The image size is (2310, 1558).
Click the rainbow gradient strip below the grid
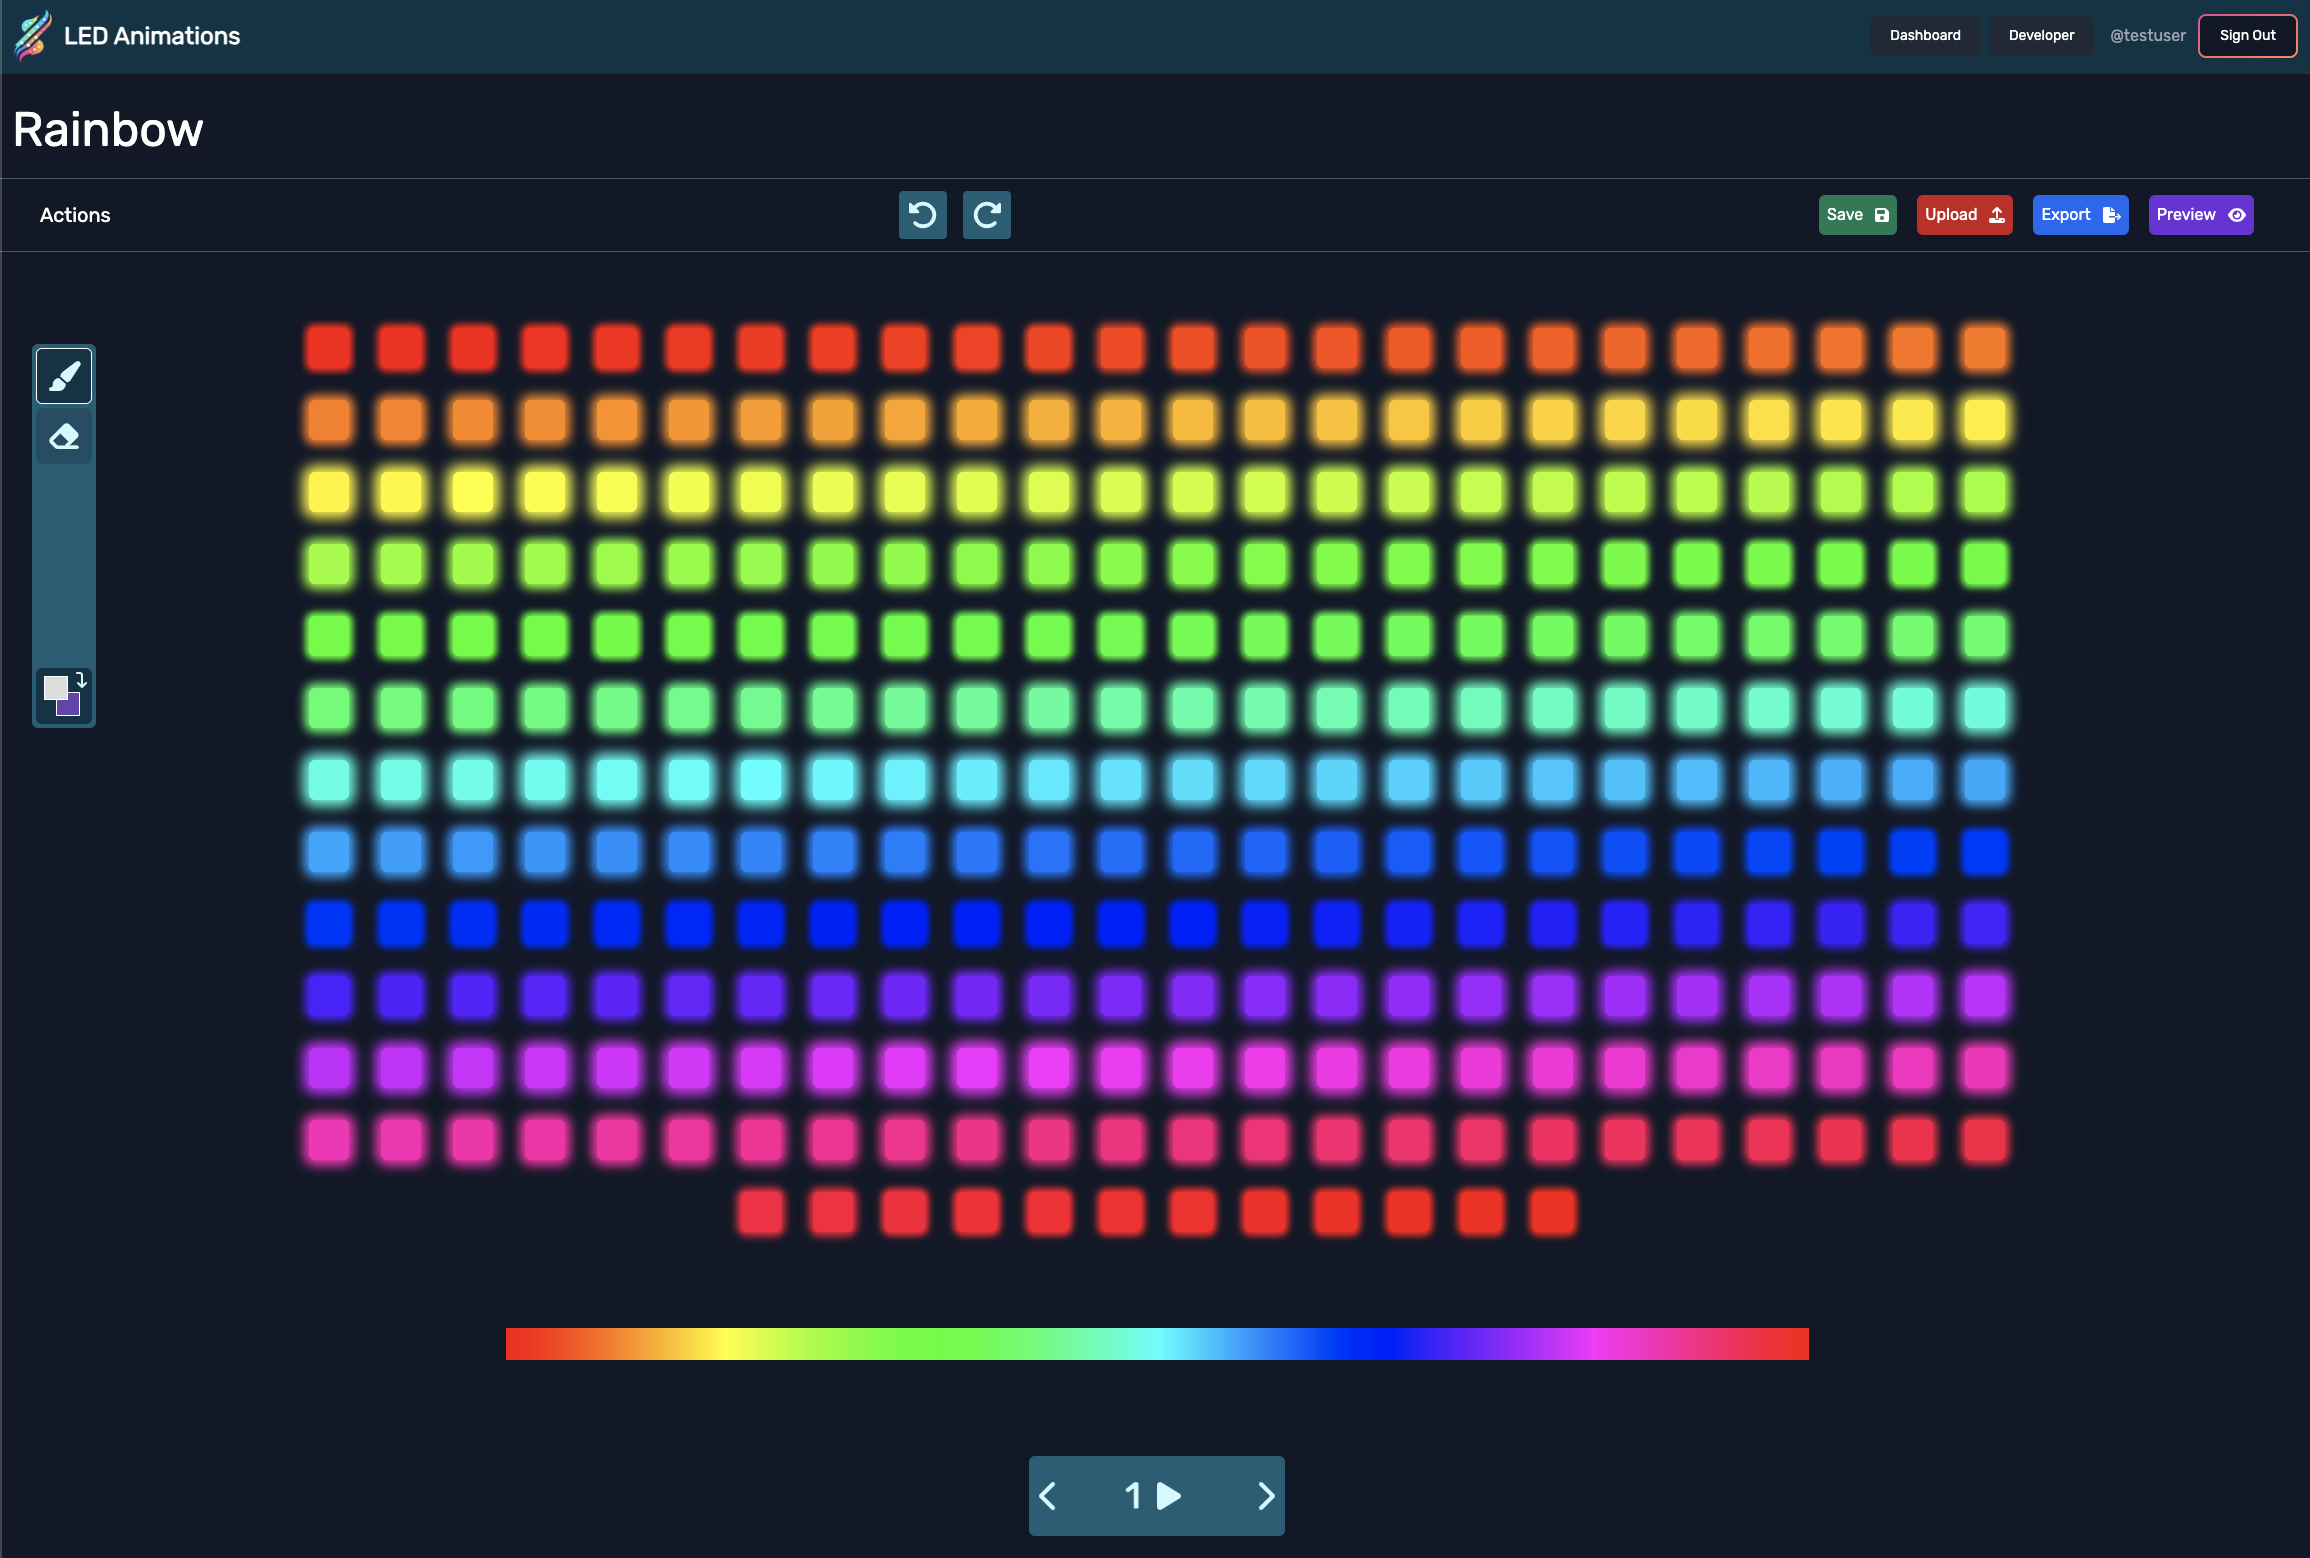(x=1157, y=1344)
